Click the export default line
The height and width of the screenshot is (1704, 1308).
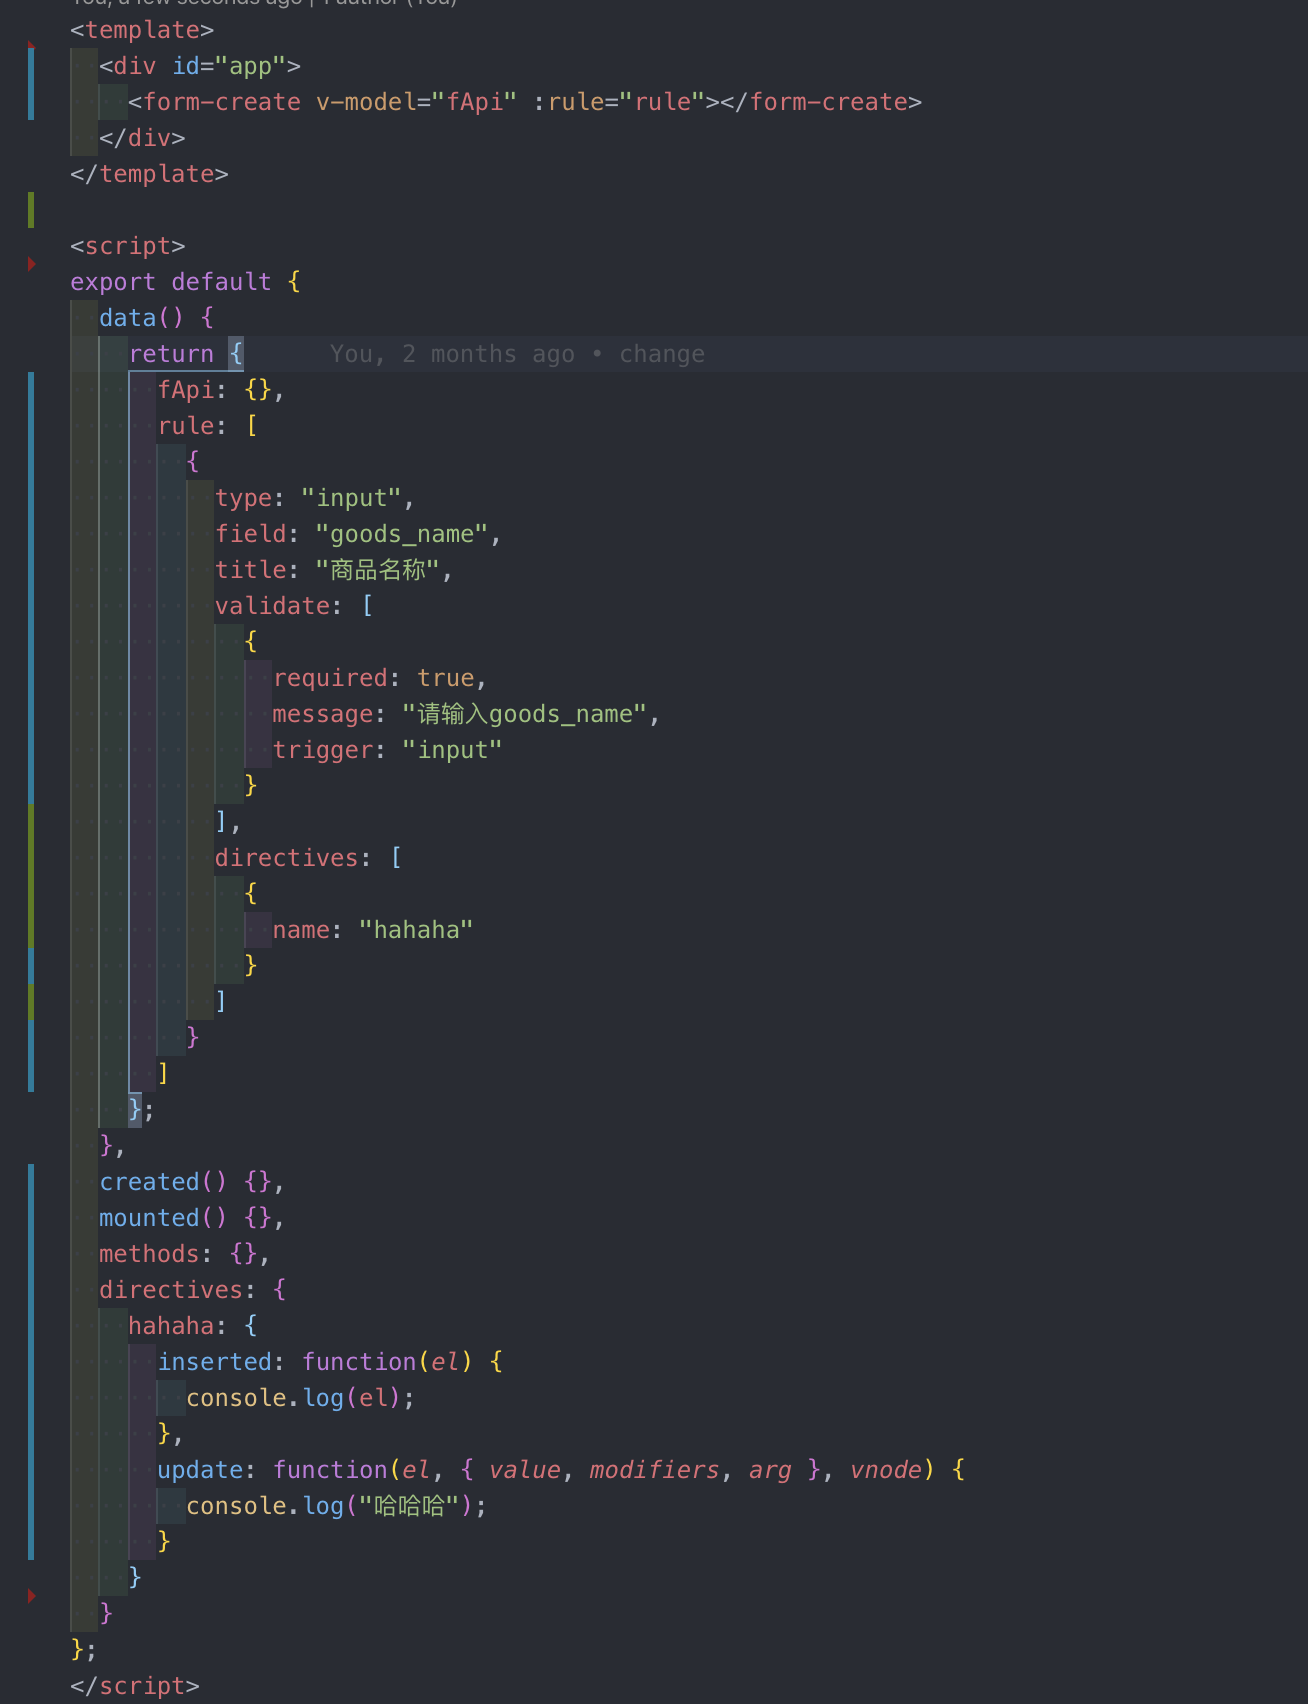coord(185,282)
